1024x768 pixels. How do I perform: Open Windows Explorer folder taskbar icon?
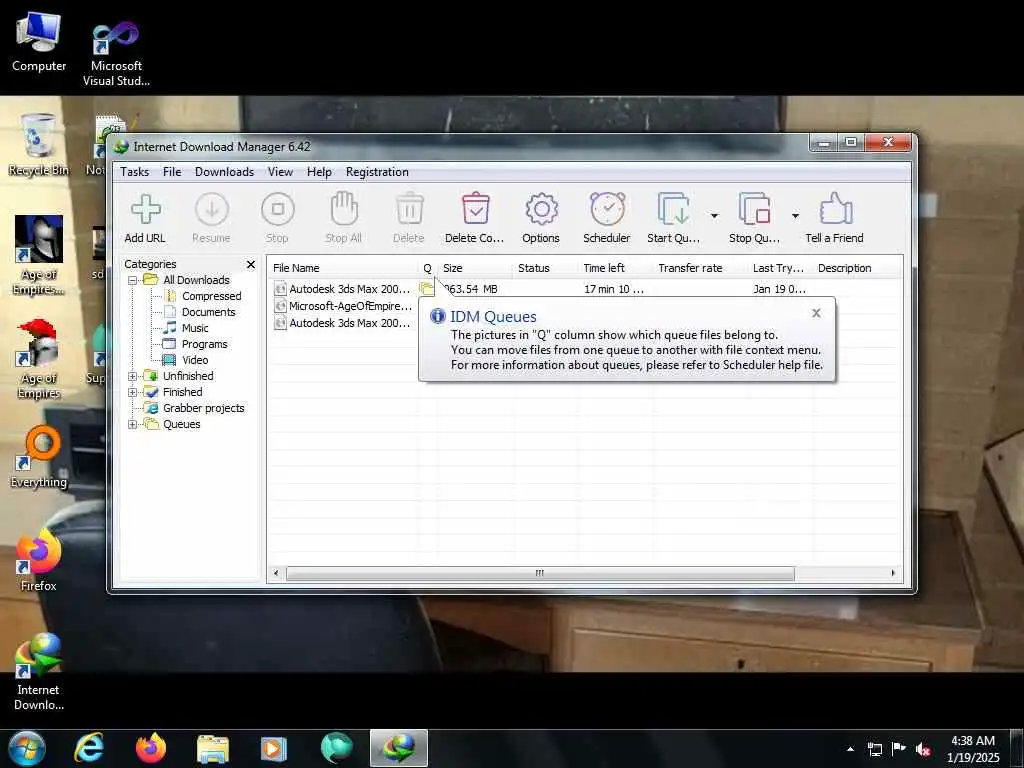[x=213, y=748]
